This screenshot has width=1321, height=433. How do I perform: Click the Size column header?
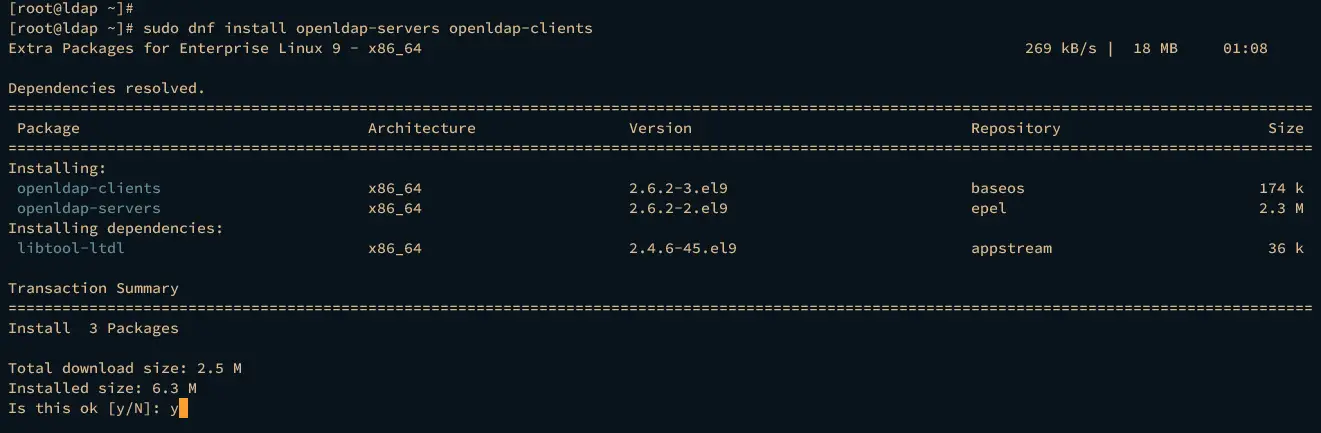(x=1286, y=128)
